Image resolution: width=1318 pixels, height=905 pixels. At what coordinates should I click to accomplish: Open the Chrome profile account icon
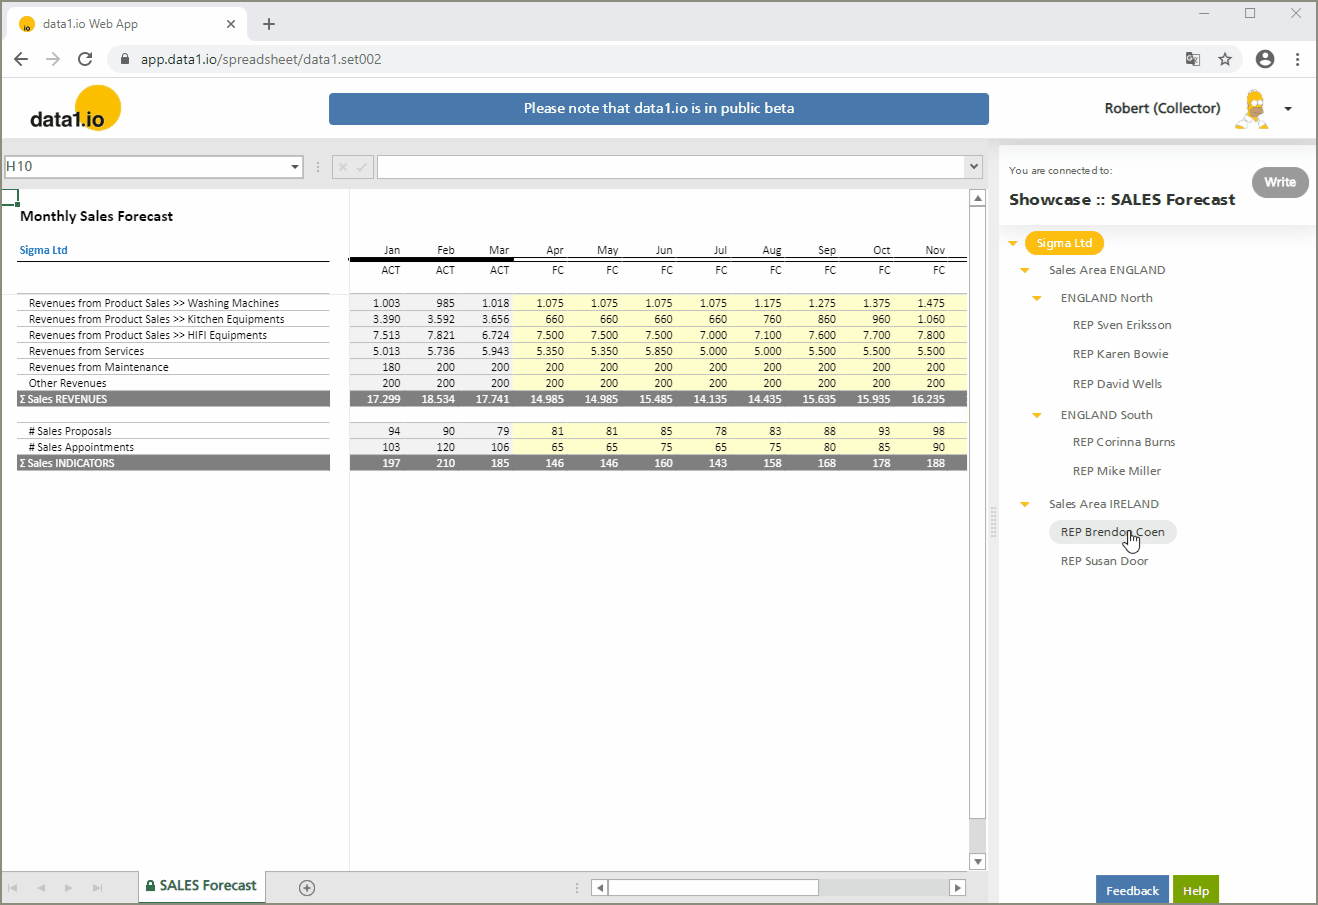tap(1265, 59)
